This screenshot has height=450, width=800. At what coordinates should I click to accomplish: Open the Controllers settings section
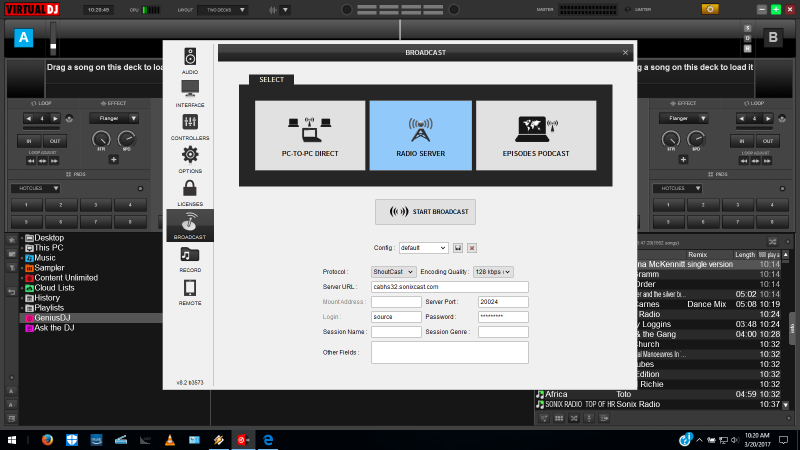[190, 127]
